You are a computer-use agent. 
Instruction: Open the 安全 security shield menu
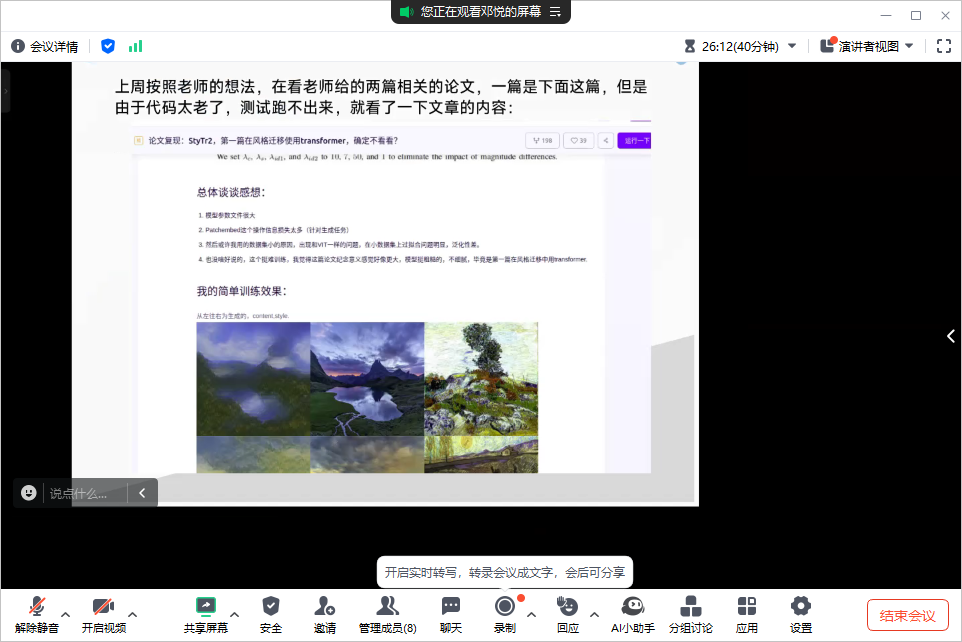(x=271, y=614)
